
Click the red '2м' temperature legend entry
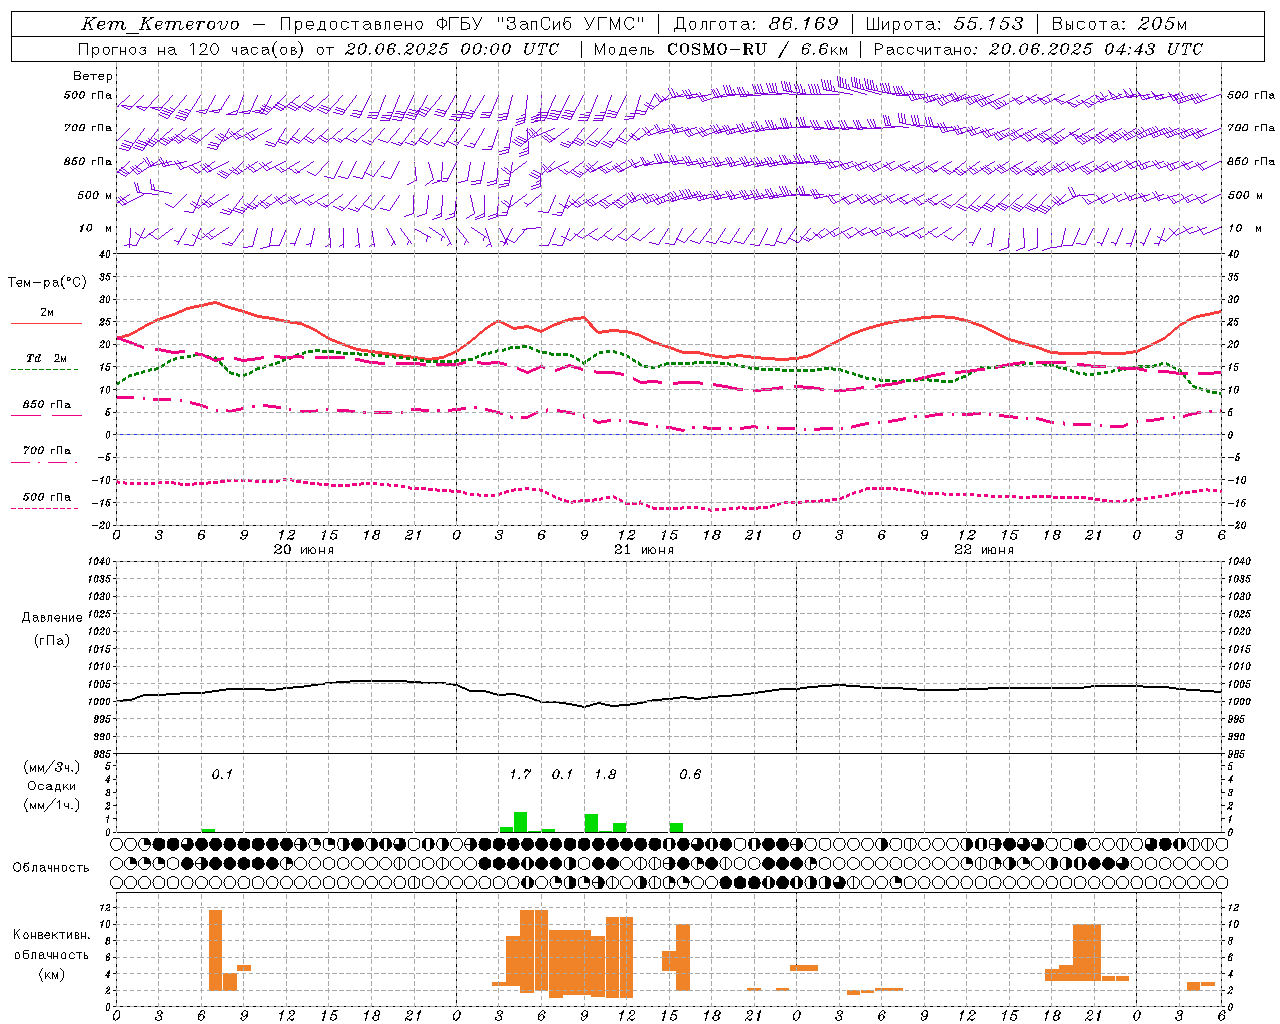click(47, 313)
